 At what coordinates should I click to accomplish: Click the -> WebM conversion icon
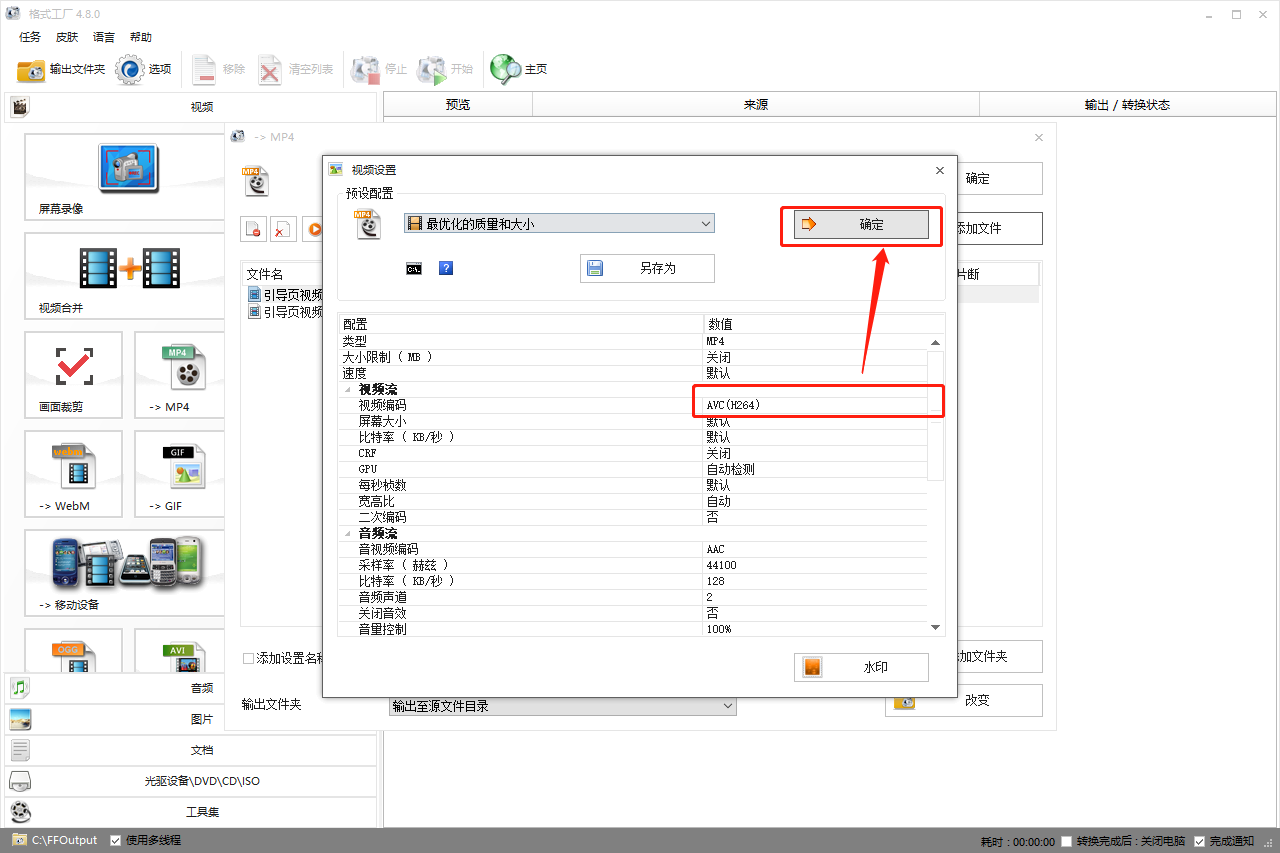point(74,466)
